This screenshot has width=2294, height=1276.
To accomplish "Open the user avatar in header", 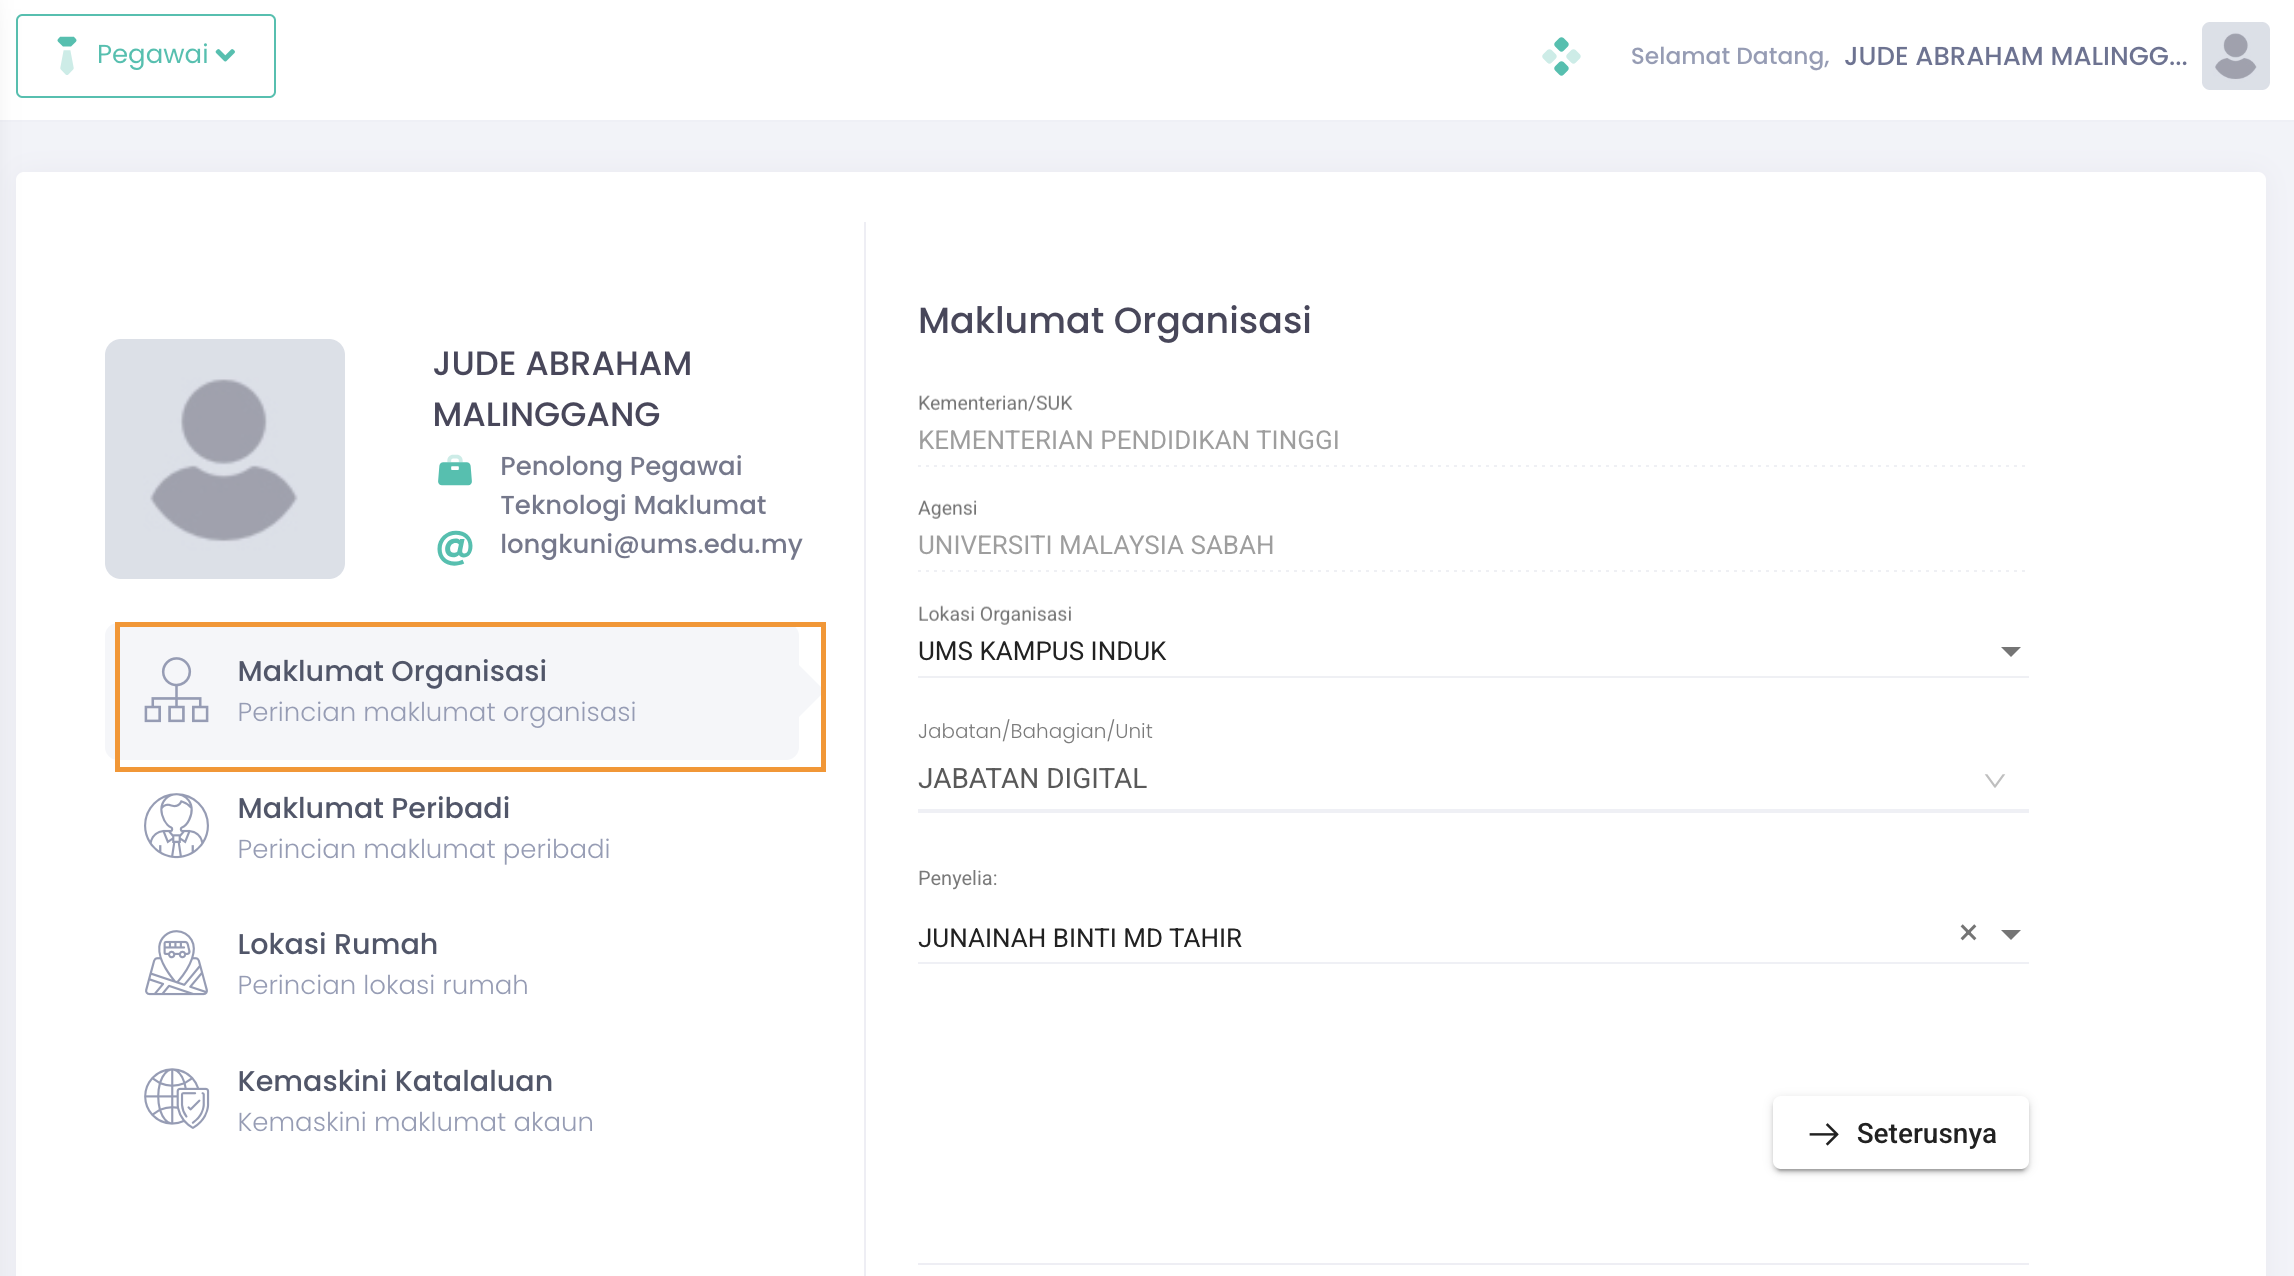I will [2235, 56].
